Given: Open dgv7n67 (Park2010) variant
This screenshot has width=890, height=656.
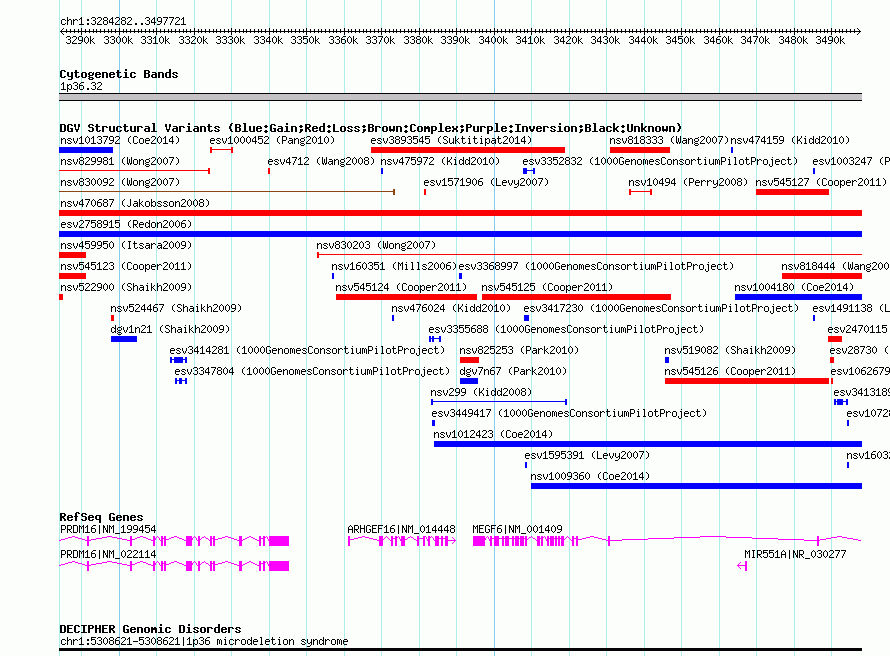Looking at the screenshot, I should [469, 381].
